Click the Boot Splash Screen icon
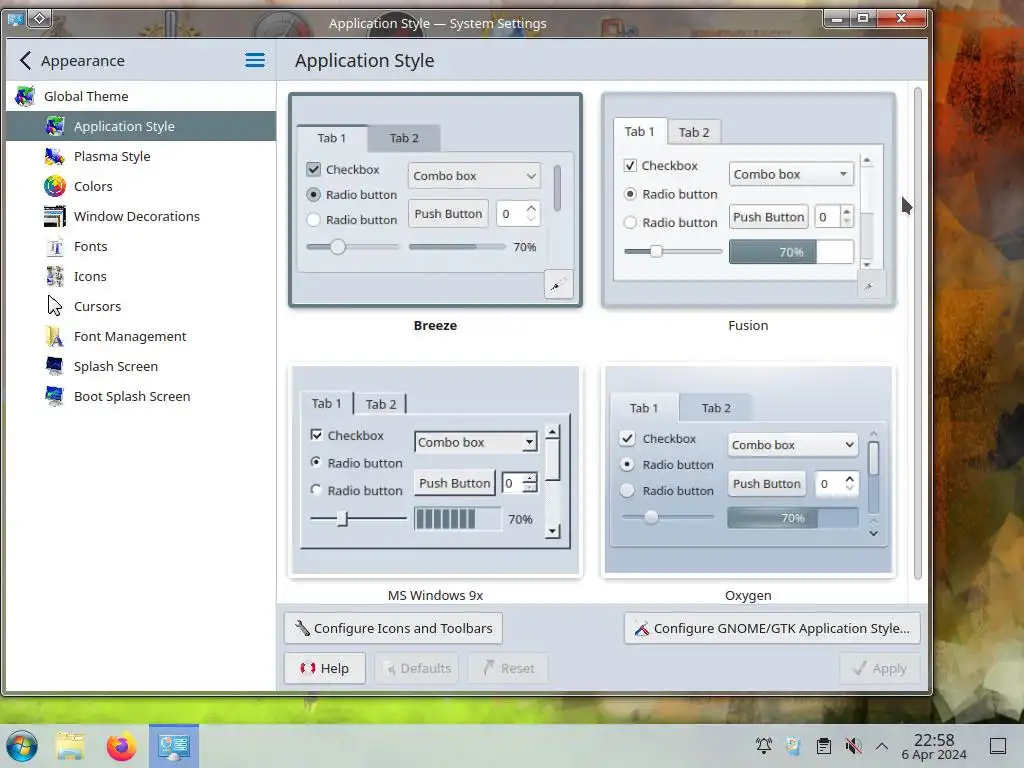Viewport: 1024px width, 768px height. point(55,396)
